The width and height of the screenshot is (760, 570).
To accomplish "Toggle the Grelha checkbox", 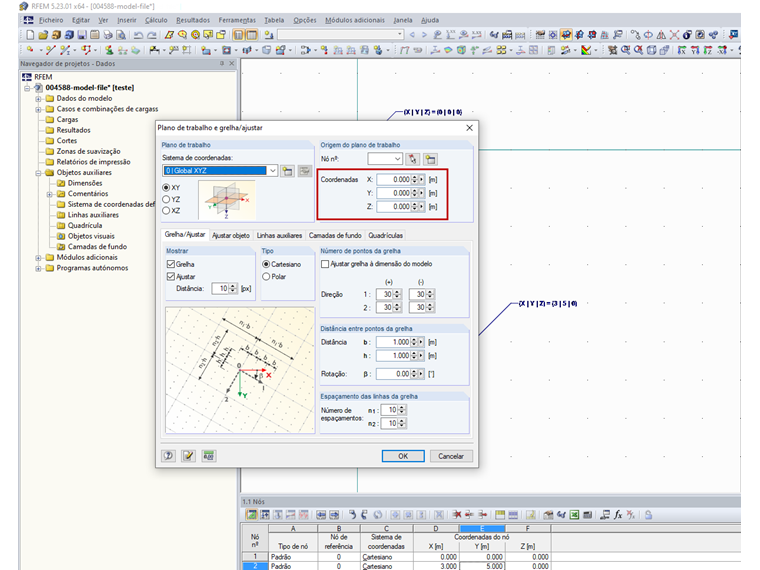I will pos(171,264).
